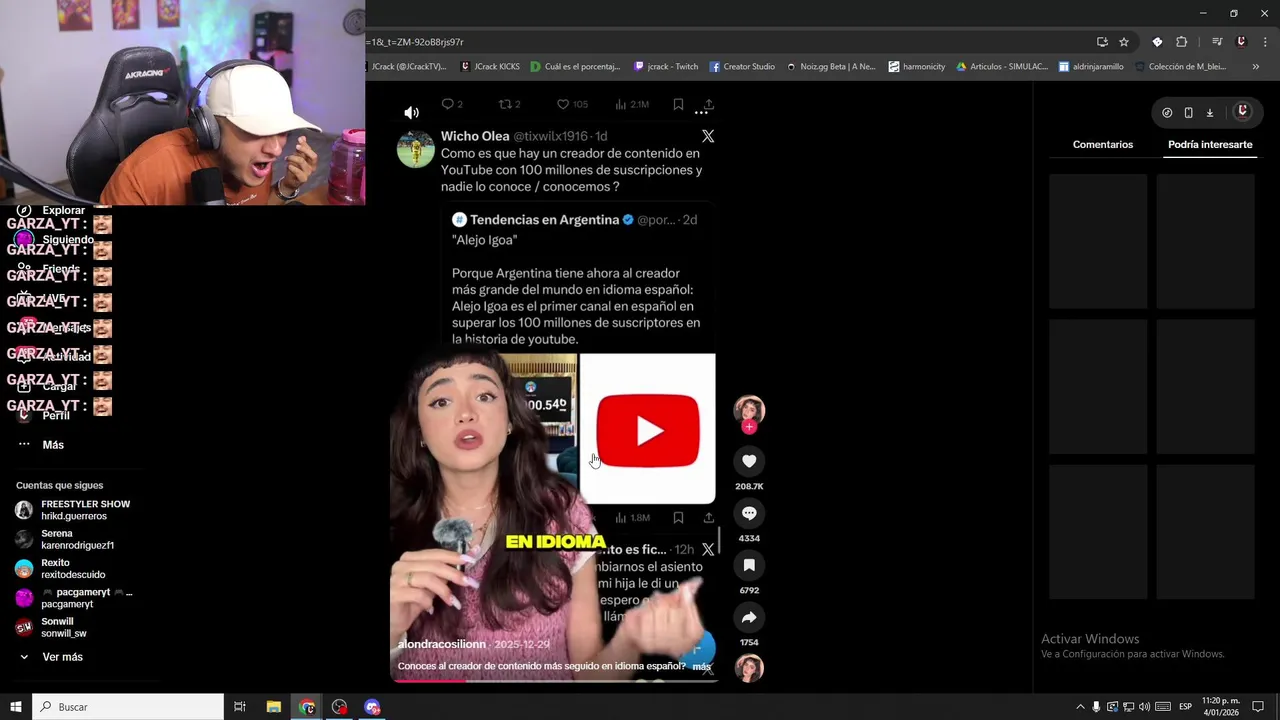Share the video with the 1754 arrow icon
The height and width of the screenshot is (720, 1280).
[x=749, y=617]
